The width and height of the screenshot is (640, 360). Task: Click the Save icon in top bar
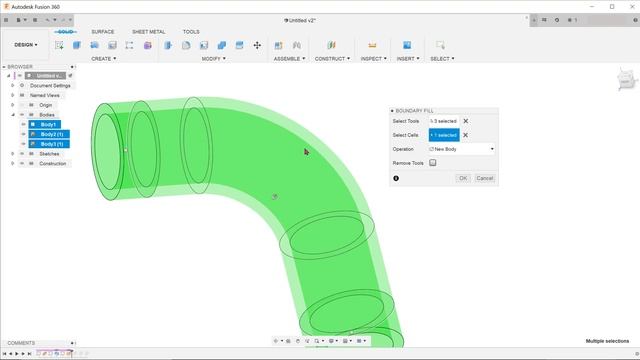[35, 20]
